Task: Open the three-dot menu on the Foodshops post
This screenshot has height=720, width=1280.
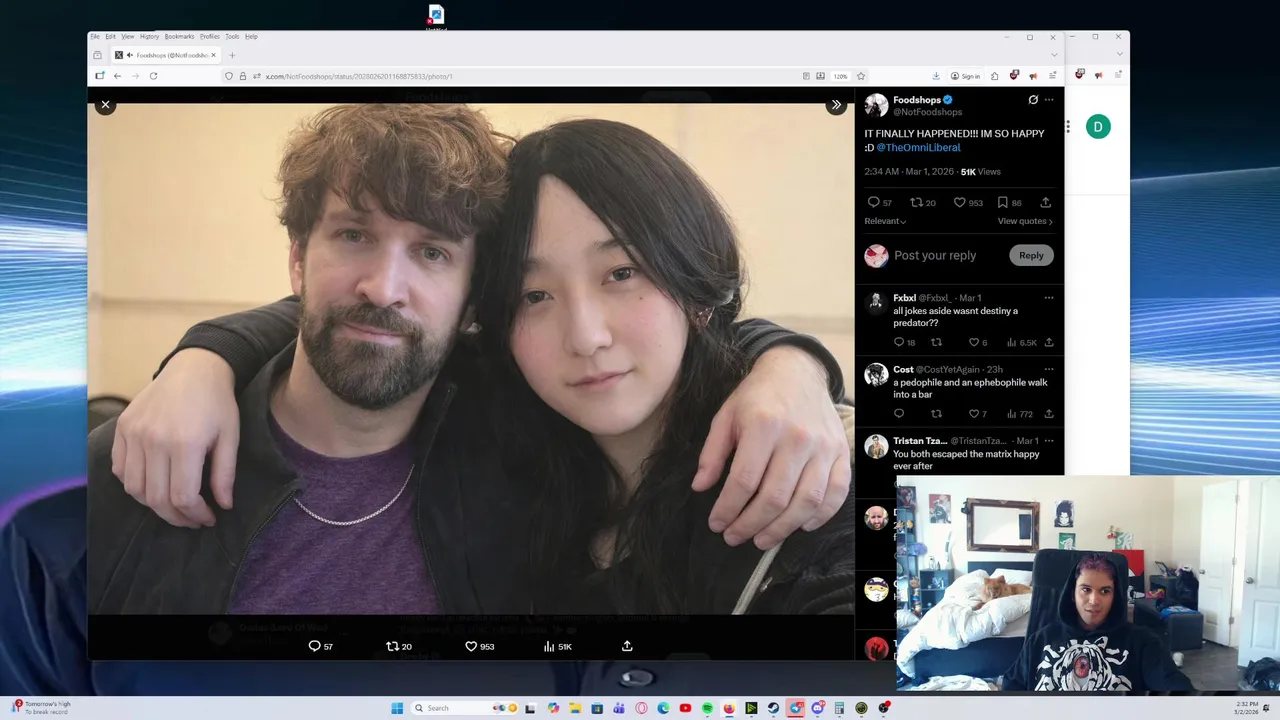Action: [x=1049, y=100]
